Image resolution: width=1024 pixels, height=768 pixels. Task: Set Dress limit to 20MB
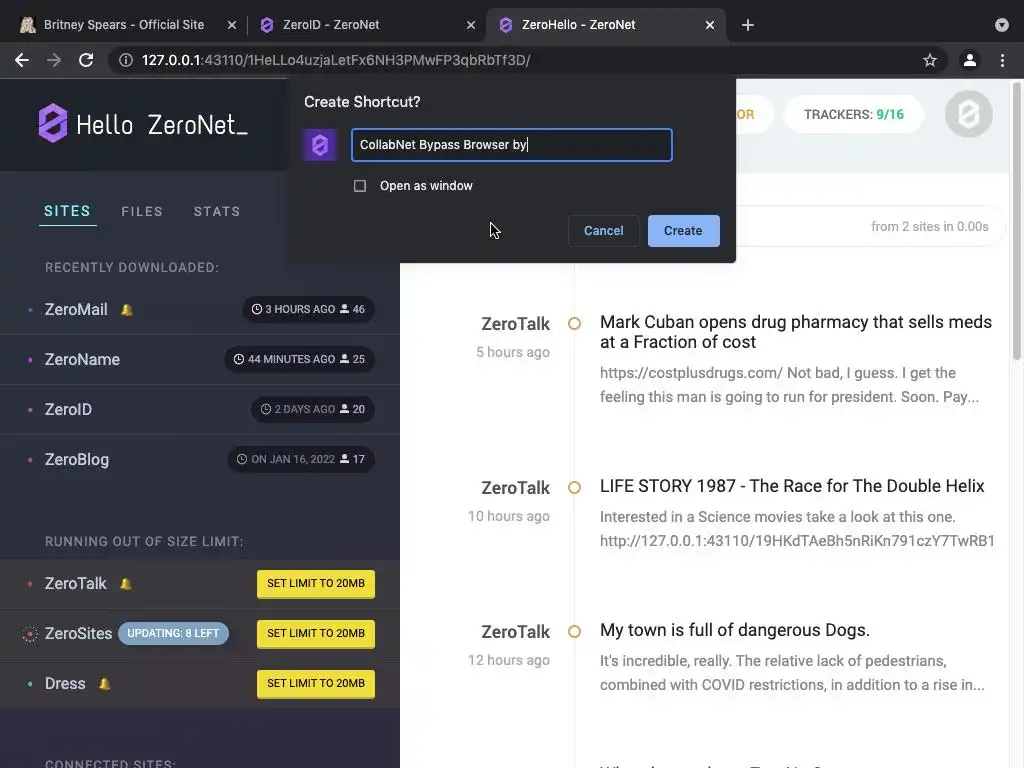[316, 684]
